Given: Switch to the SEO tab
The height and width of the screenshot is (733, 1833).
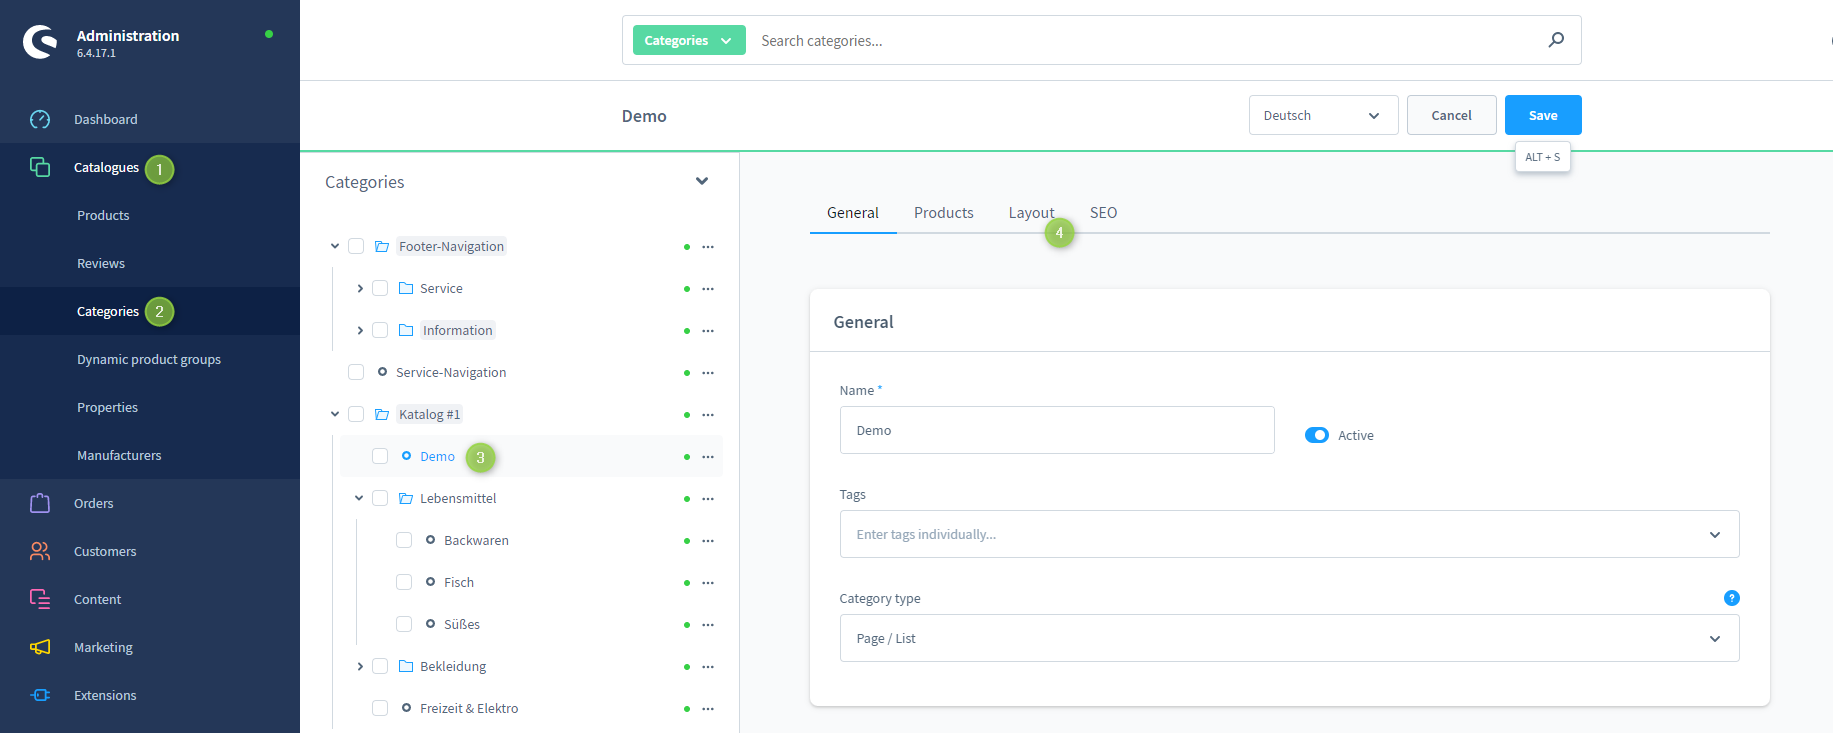Looking at the screenshot, I should click(1104, 213).
